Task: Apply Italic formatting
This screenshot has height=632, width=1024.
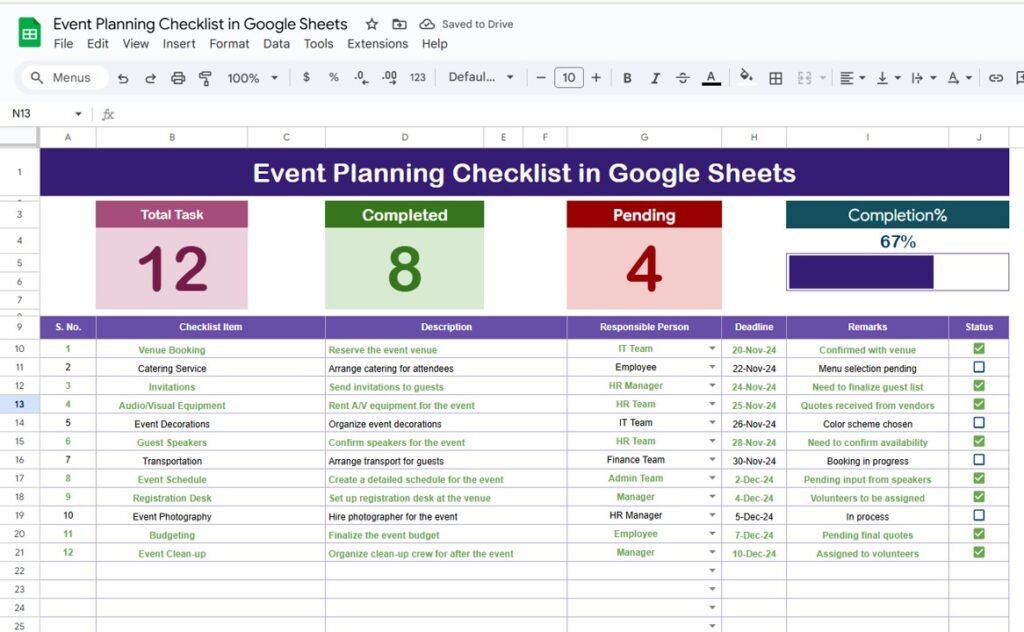Action: tap(655, 78)
